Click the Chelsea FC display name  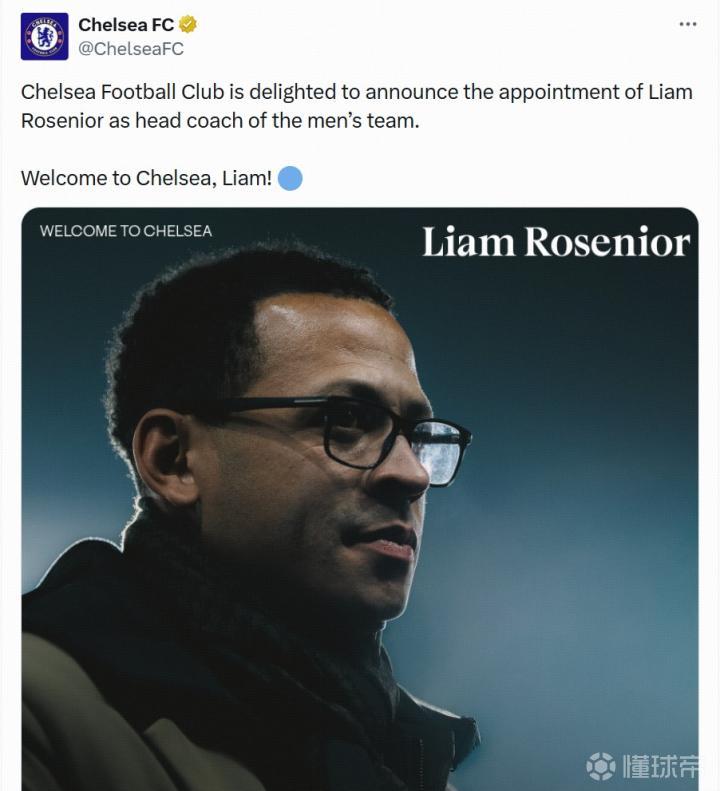126,25
